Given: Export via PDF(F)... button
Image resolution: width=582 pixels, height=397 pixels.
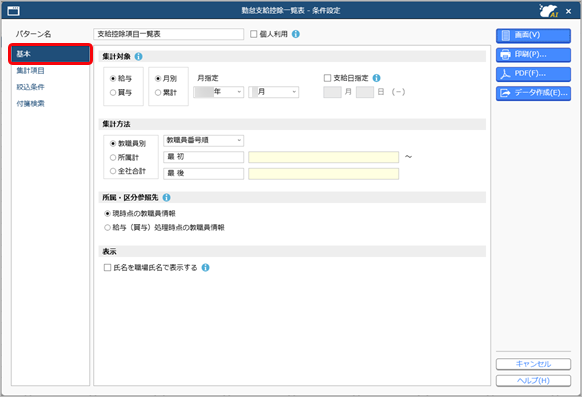Looking at the screenshot, I should (533, 74).
